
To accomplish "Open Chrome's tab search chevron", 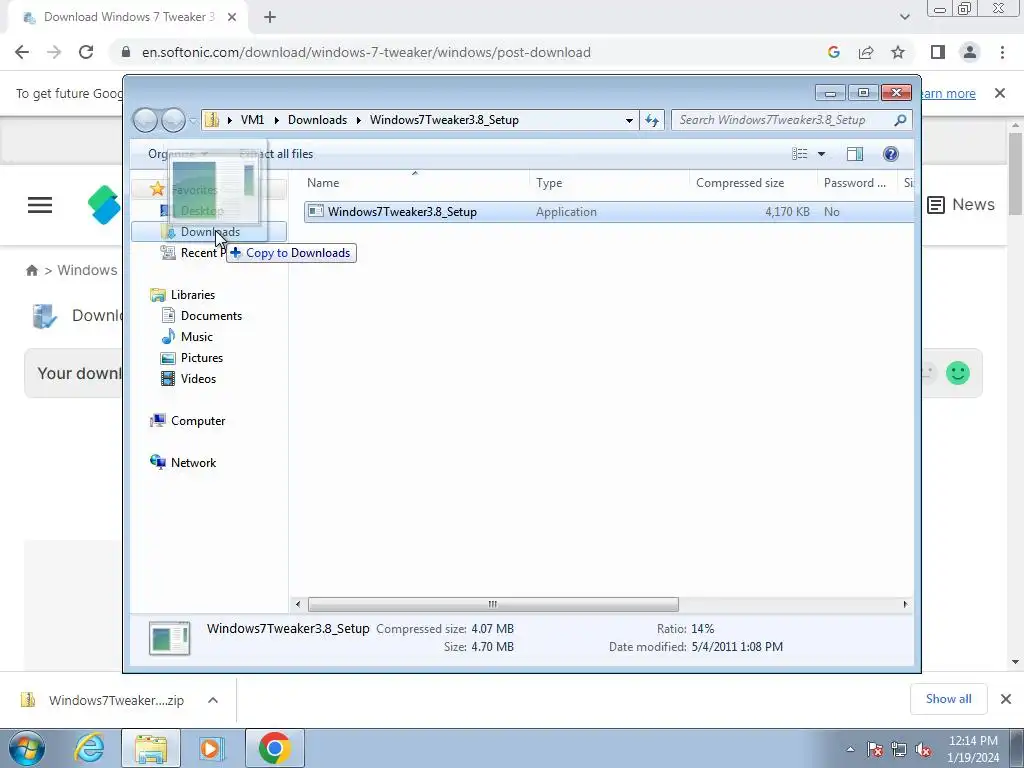I will (904, 18).
